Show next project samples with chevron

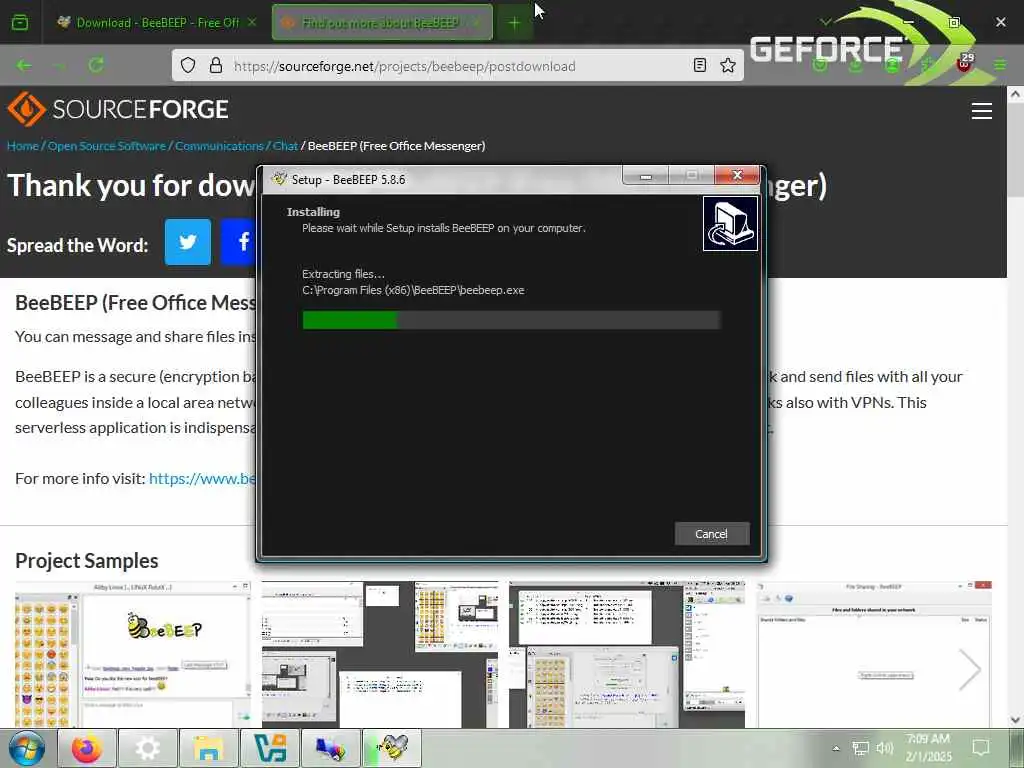pyautogui.click(x=970, y=669)
